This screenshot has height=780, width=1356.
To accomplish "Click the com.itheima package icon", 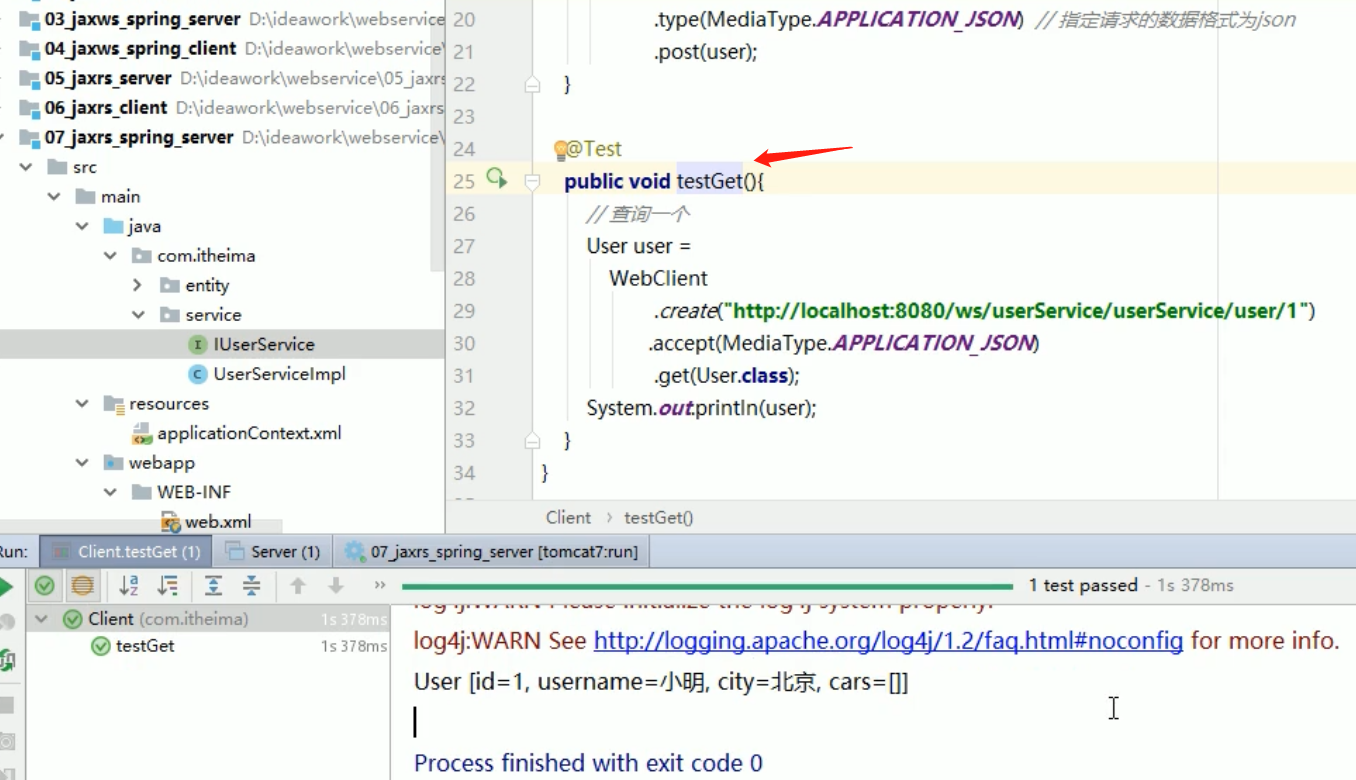I will (x=142, y=255).
